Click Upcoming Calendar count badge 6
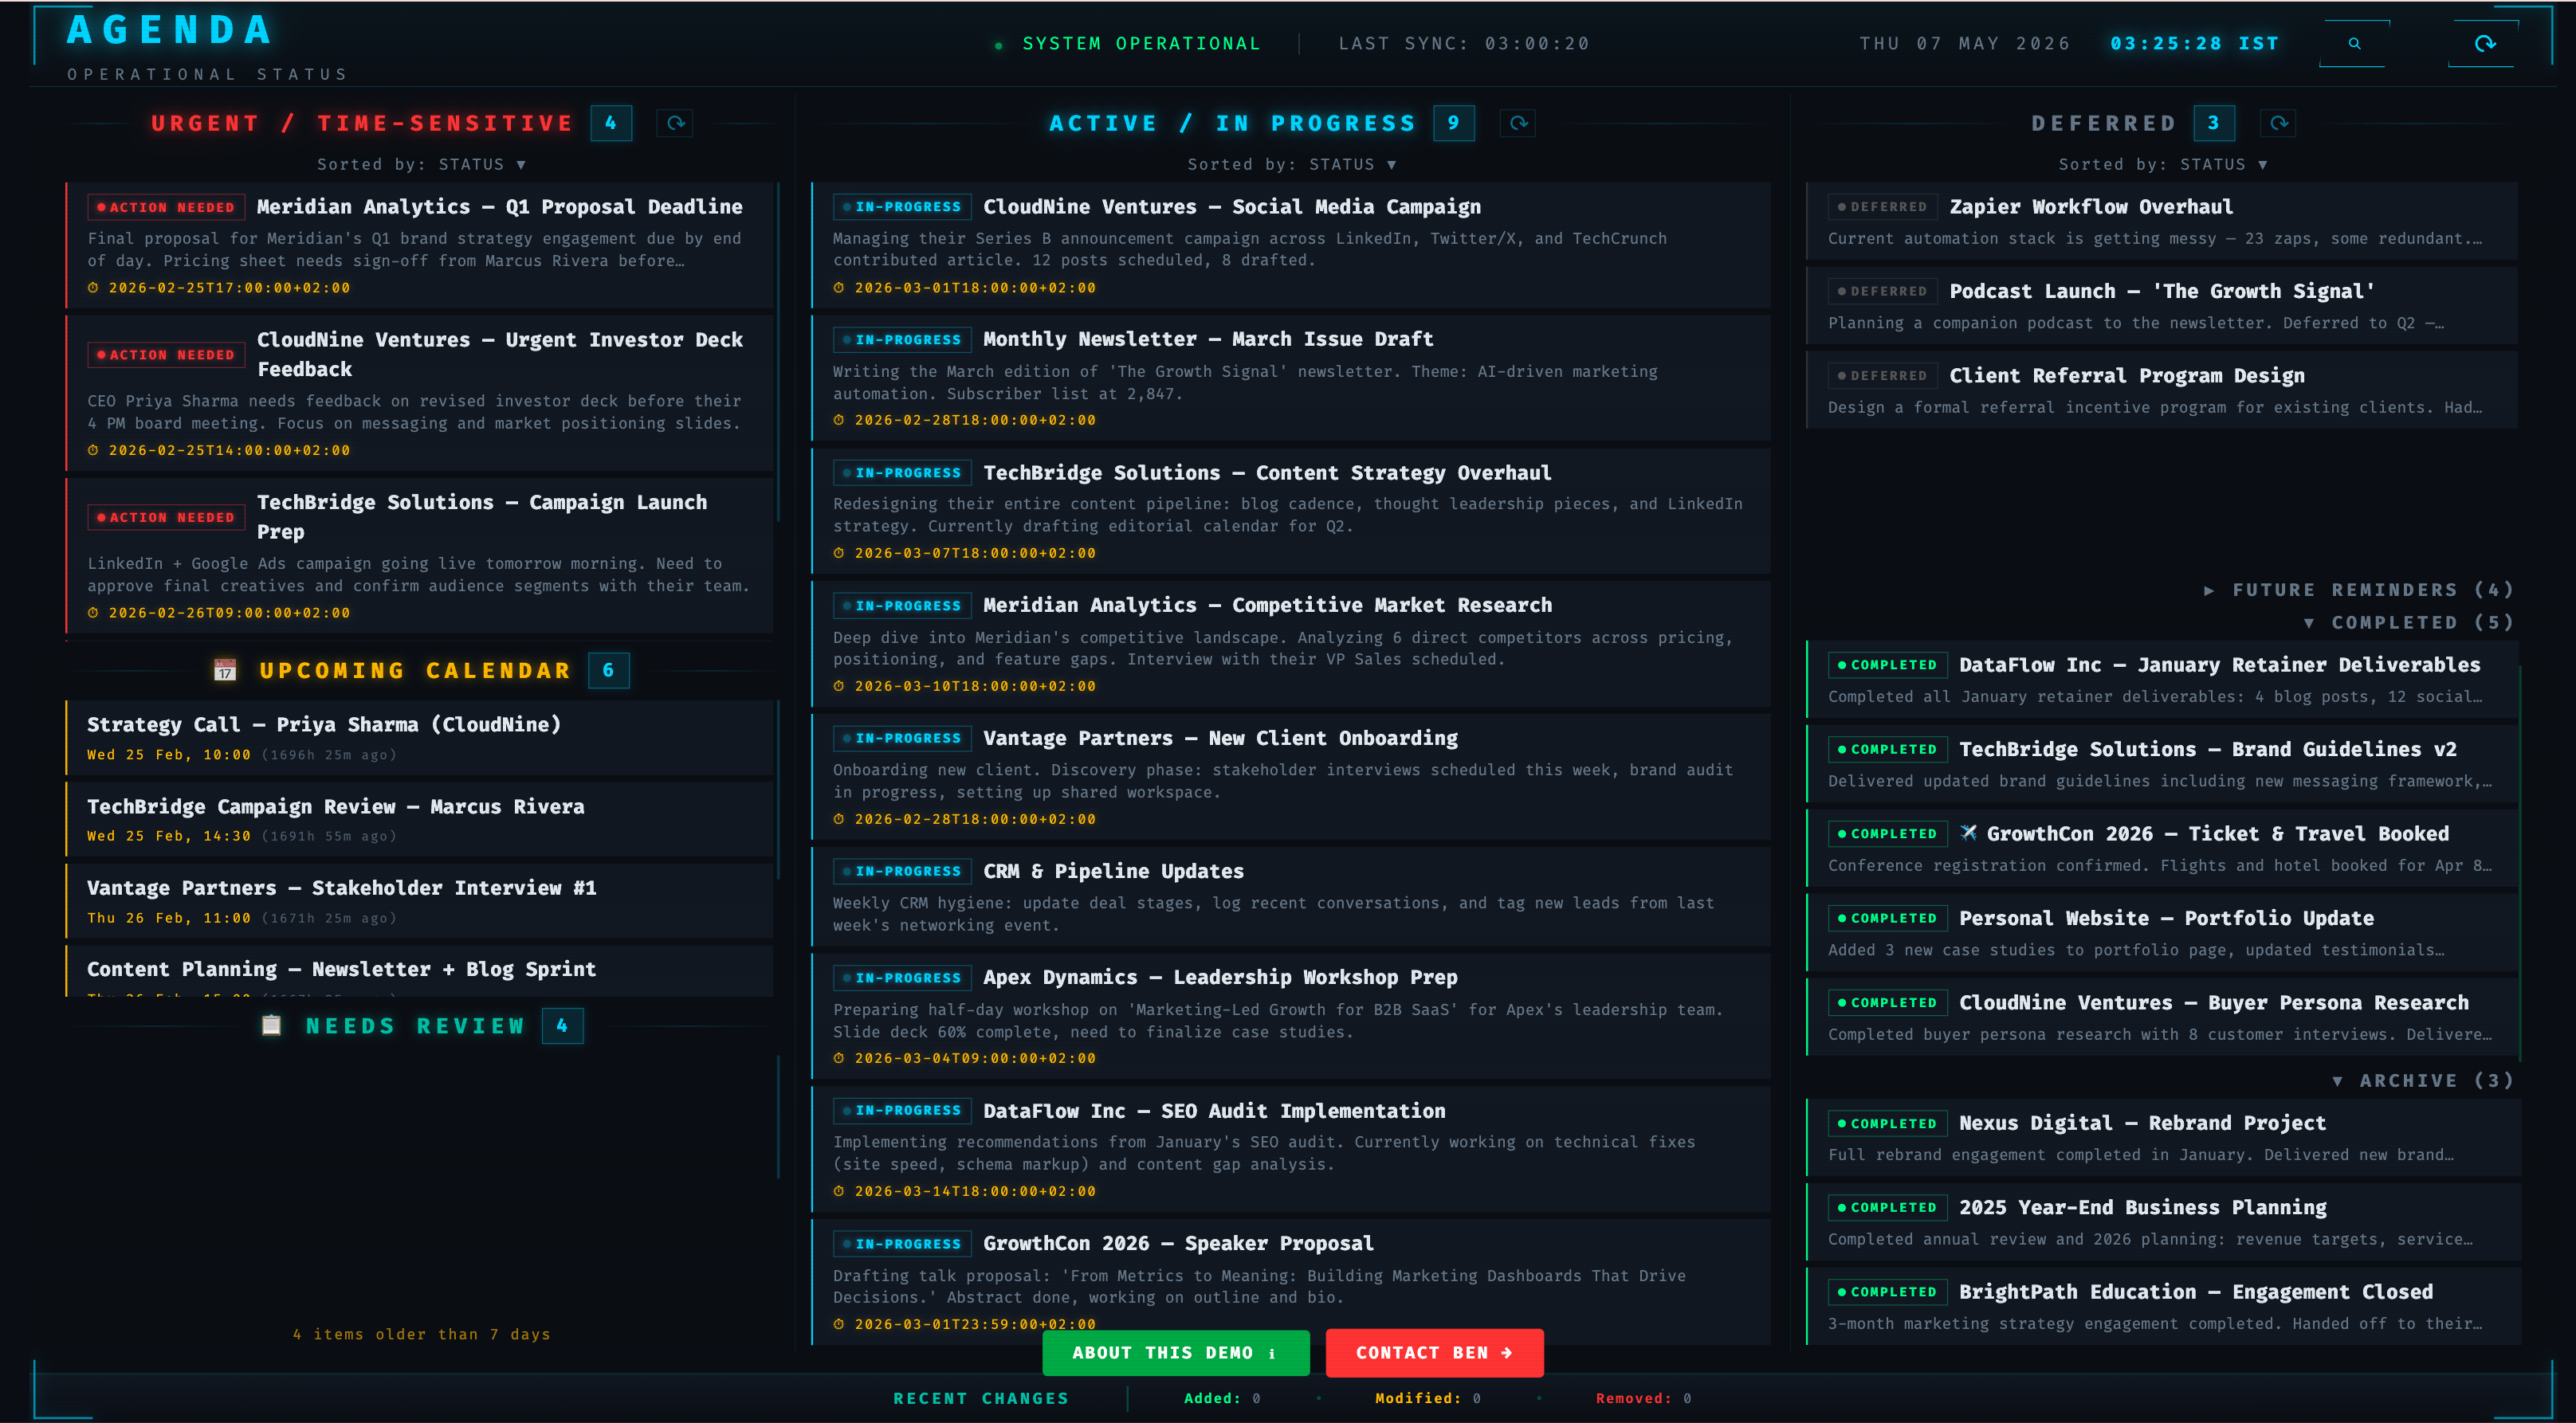 click(x=609, y=670)
